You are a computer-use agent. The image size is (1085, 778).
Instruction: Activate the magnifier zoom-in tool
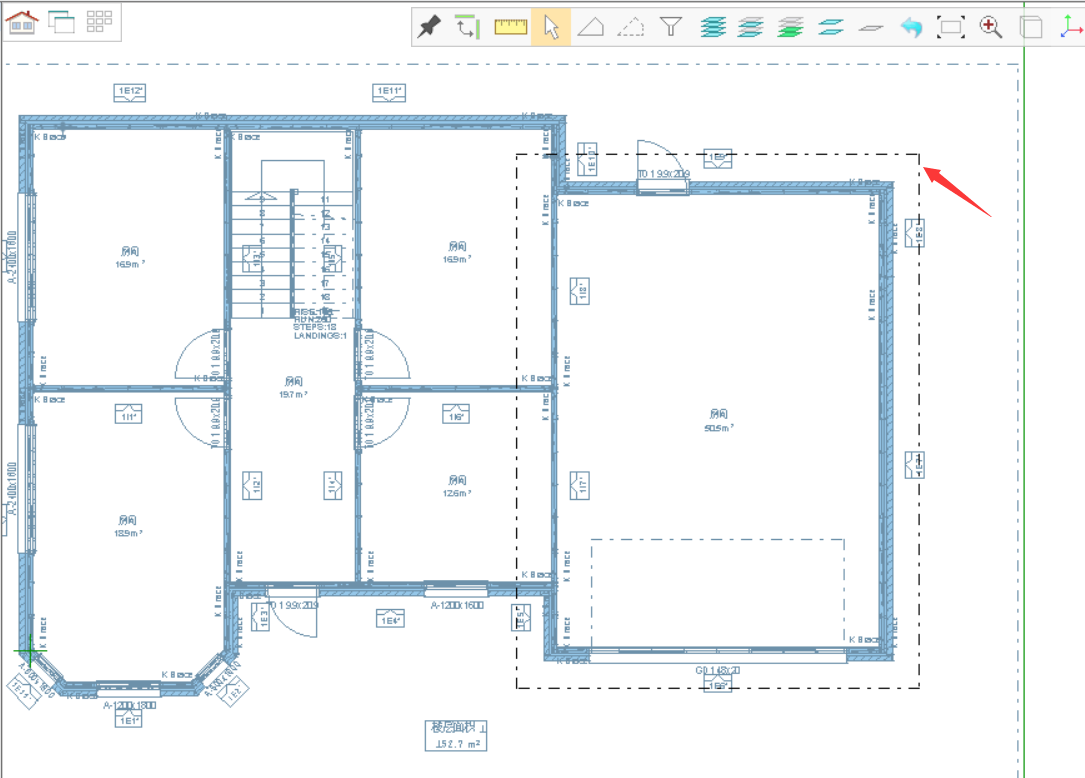click(991, 28)
